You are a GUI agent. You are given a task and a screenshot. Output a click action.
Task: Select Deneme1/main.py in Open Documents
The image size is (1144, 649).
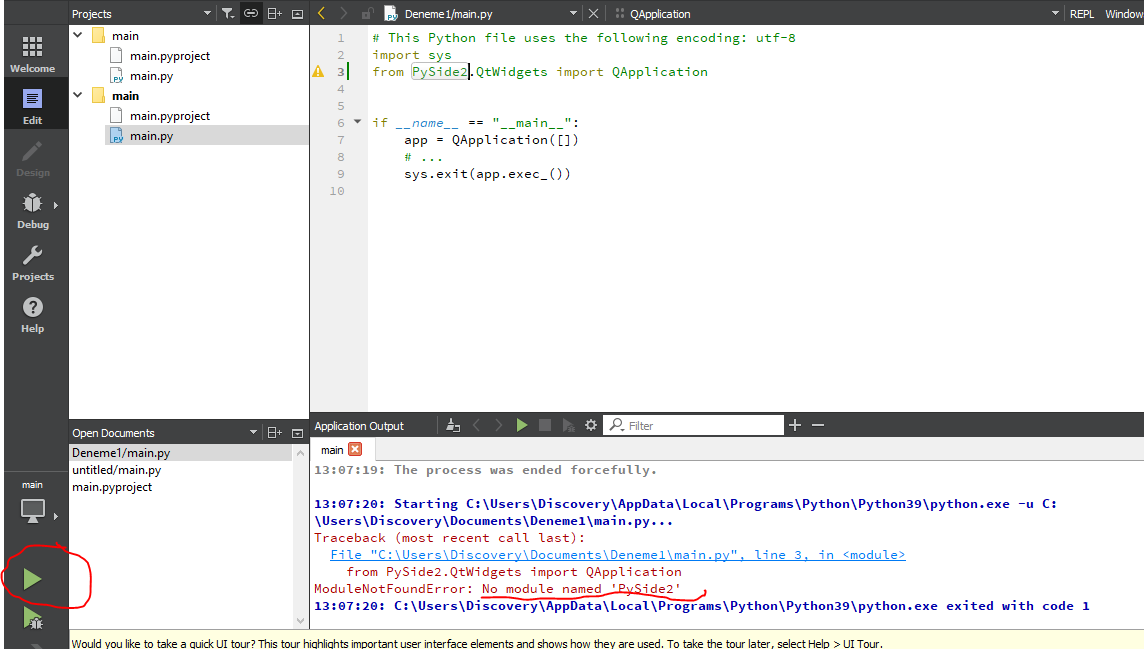point(180,453)
